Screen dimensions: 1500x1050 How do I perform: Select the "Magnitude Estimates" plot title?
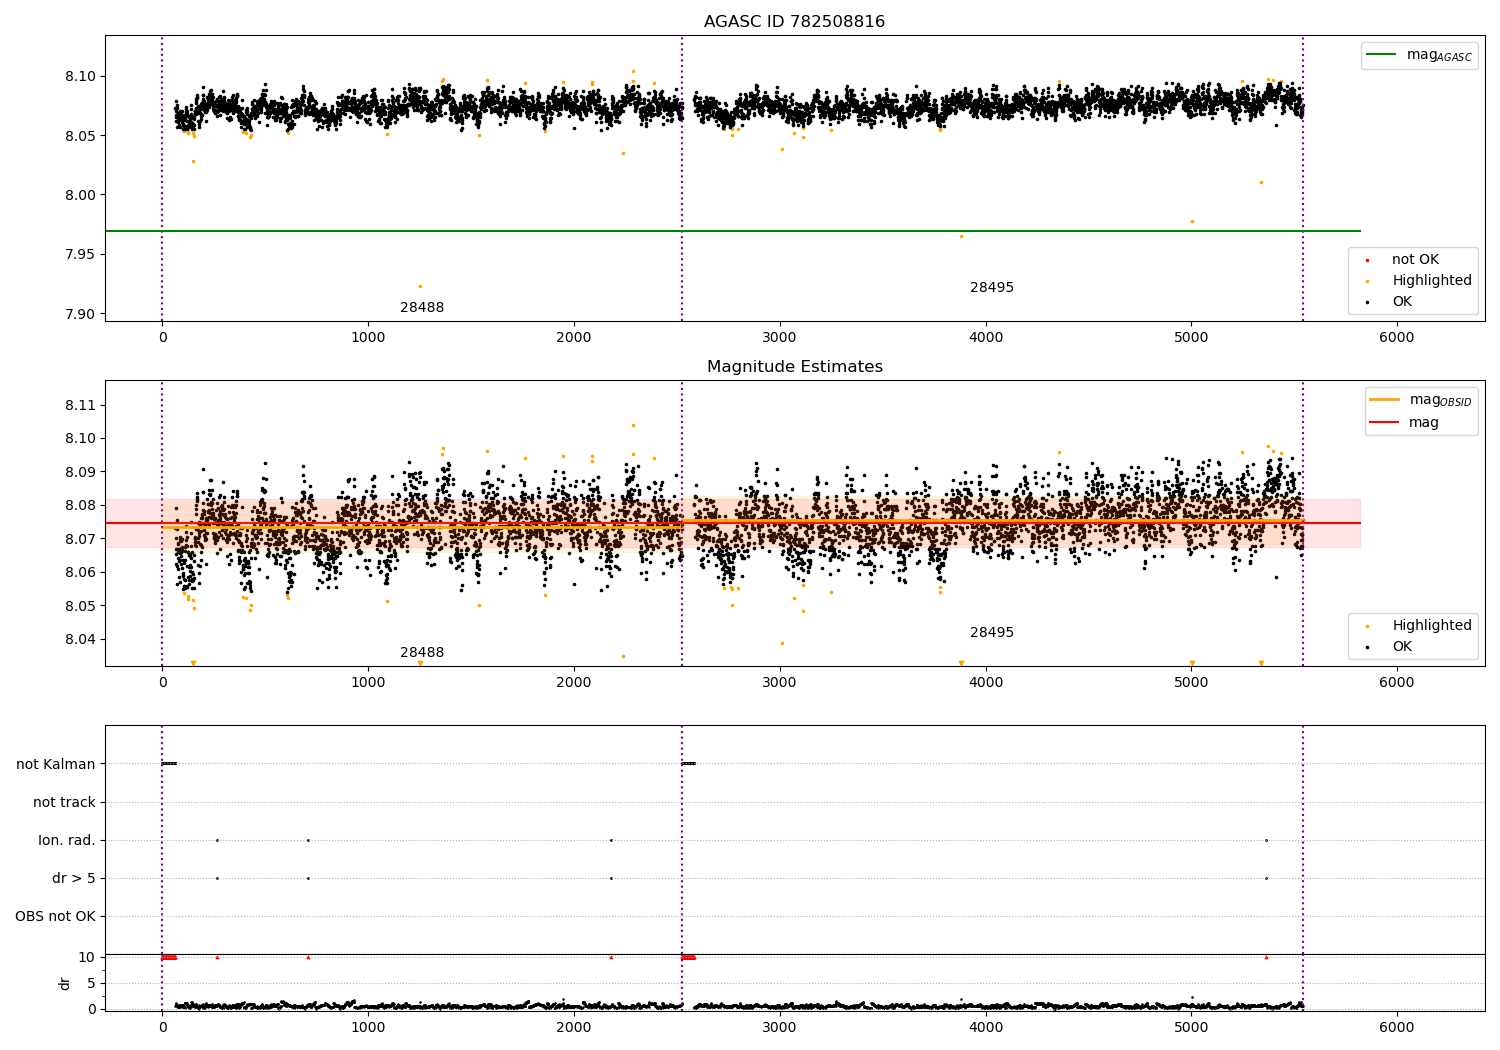pos(794,367)
